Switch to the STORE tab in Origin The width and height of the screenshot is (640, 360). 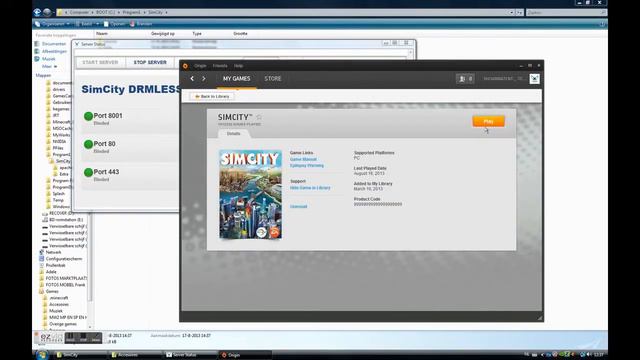tap(273, 78)
